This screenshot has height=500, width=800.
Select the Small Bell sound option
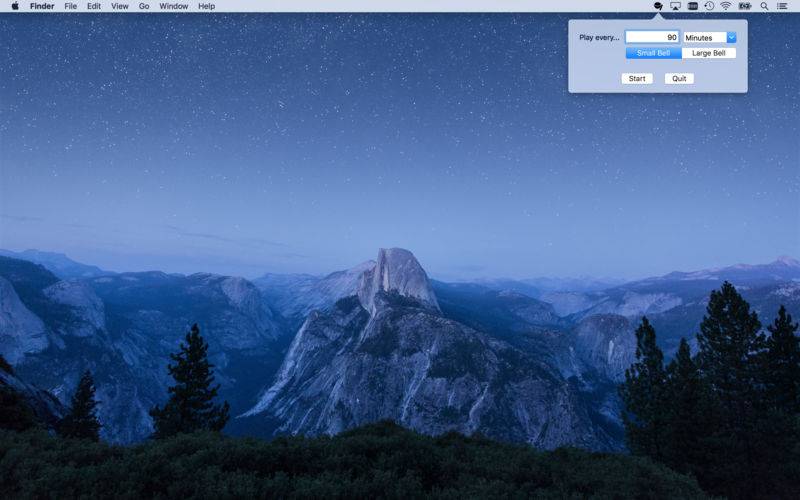654,53
